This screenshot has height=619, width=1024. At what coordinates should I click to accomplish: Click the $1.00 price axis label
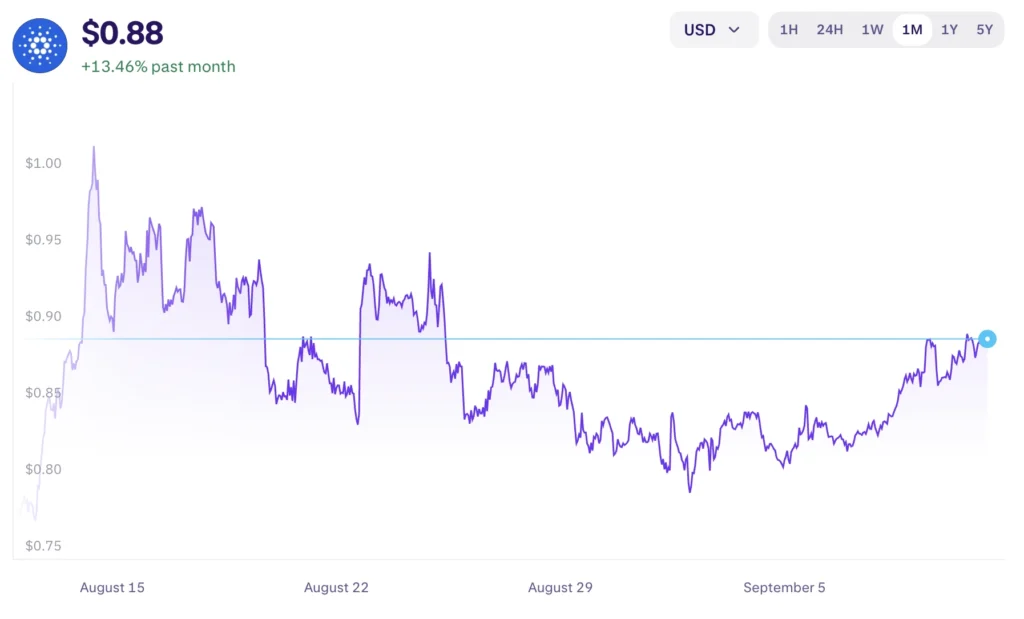point(42,163)
